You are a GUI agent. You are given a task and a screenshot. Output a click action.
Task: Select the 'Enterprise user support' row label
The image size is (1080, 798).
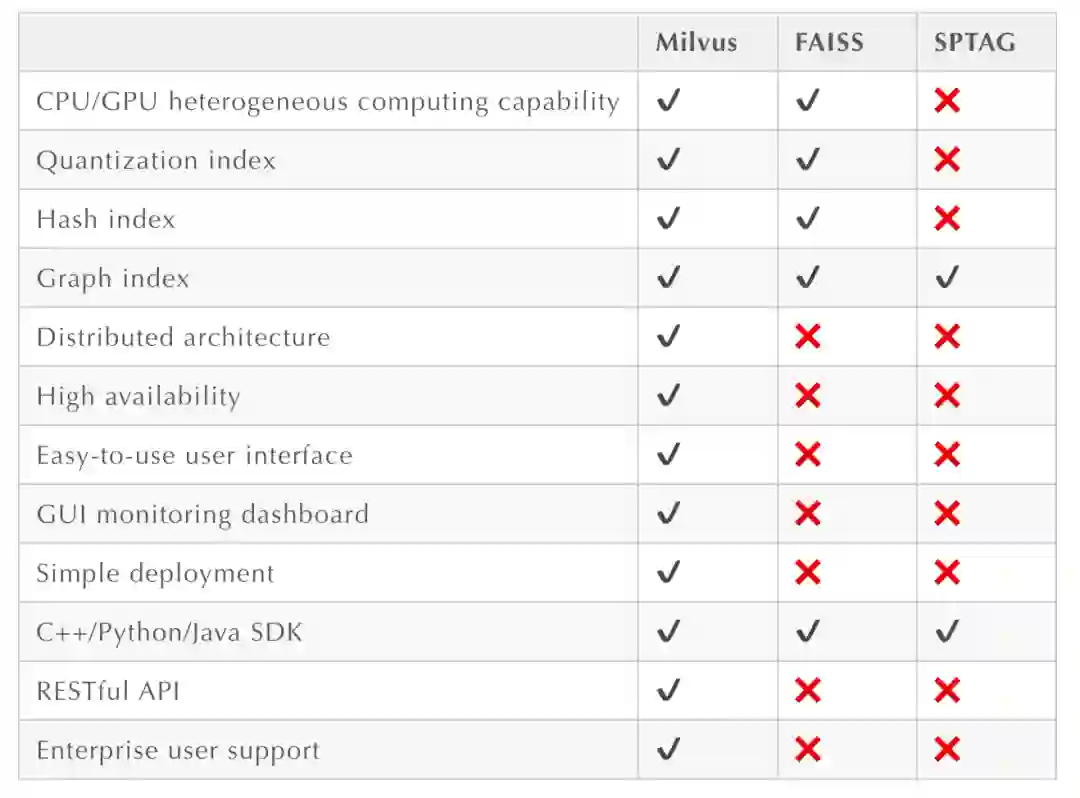pyautogui.click(x=178, y=751)
